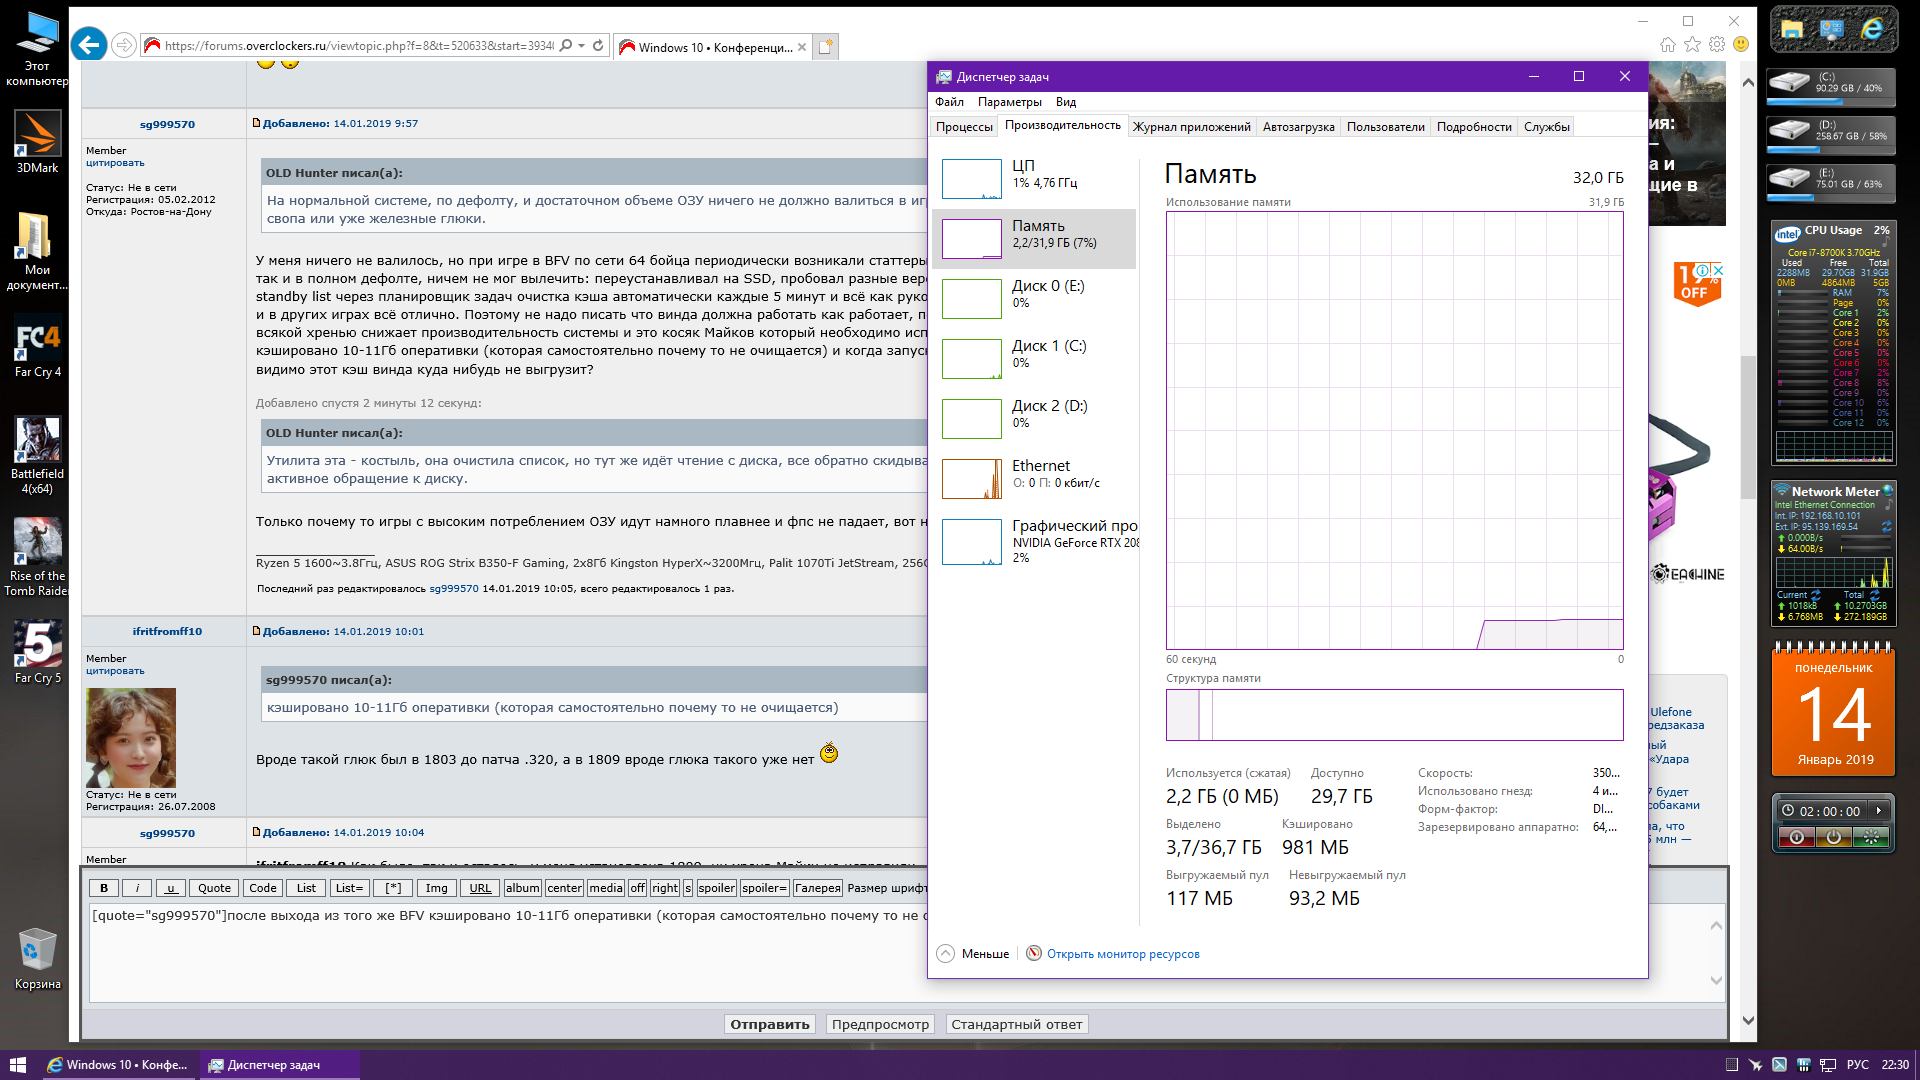This screenshot has height=1080, width=1920.
Task: Toggle underline formatting button
Action: (171, 888)
